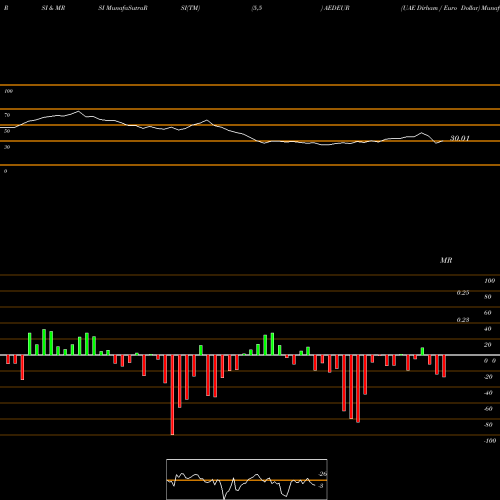Click the -26 value in mini chart
Image resolution: width=500 pixels, height=500 pixels.
point(323,474)
